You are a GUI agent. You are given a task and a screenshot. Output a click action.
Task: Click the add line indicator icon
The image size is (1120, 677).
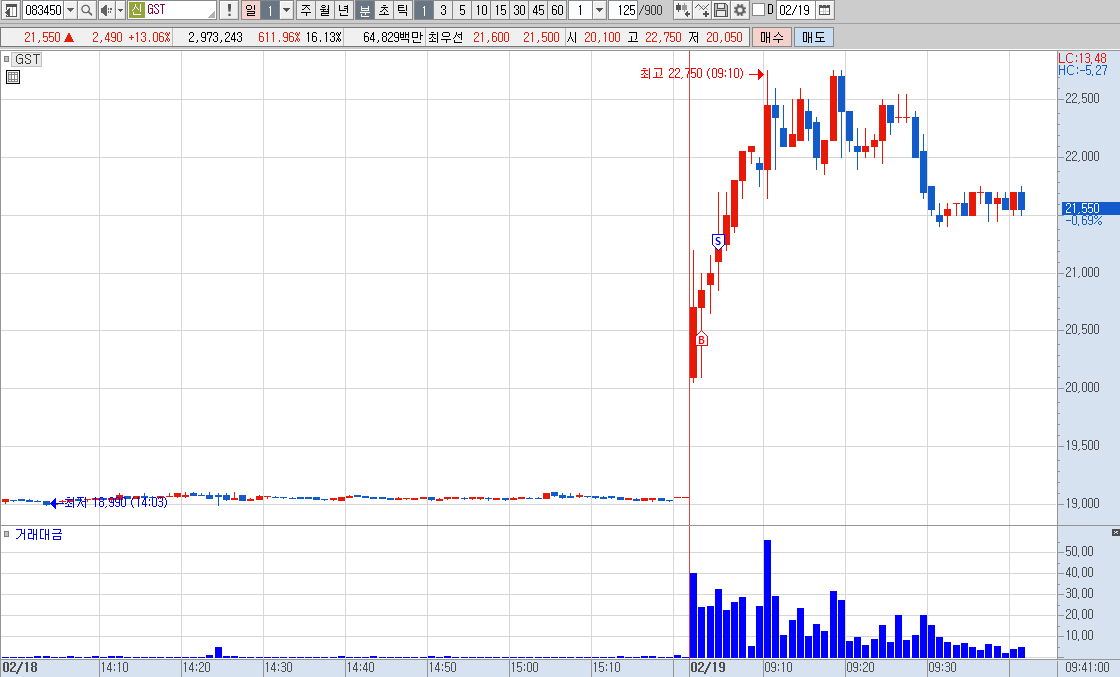[x=702, y=10]
